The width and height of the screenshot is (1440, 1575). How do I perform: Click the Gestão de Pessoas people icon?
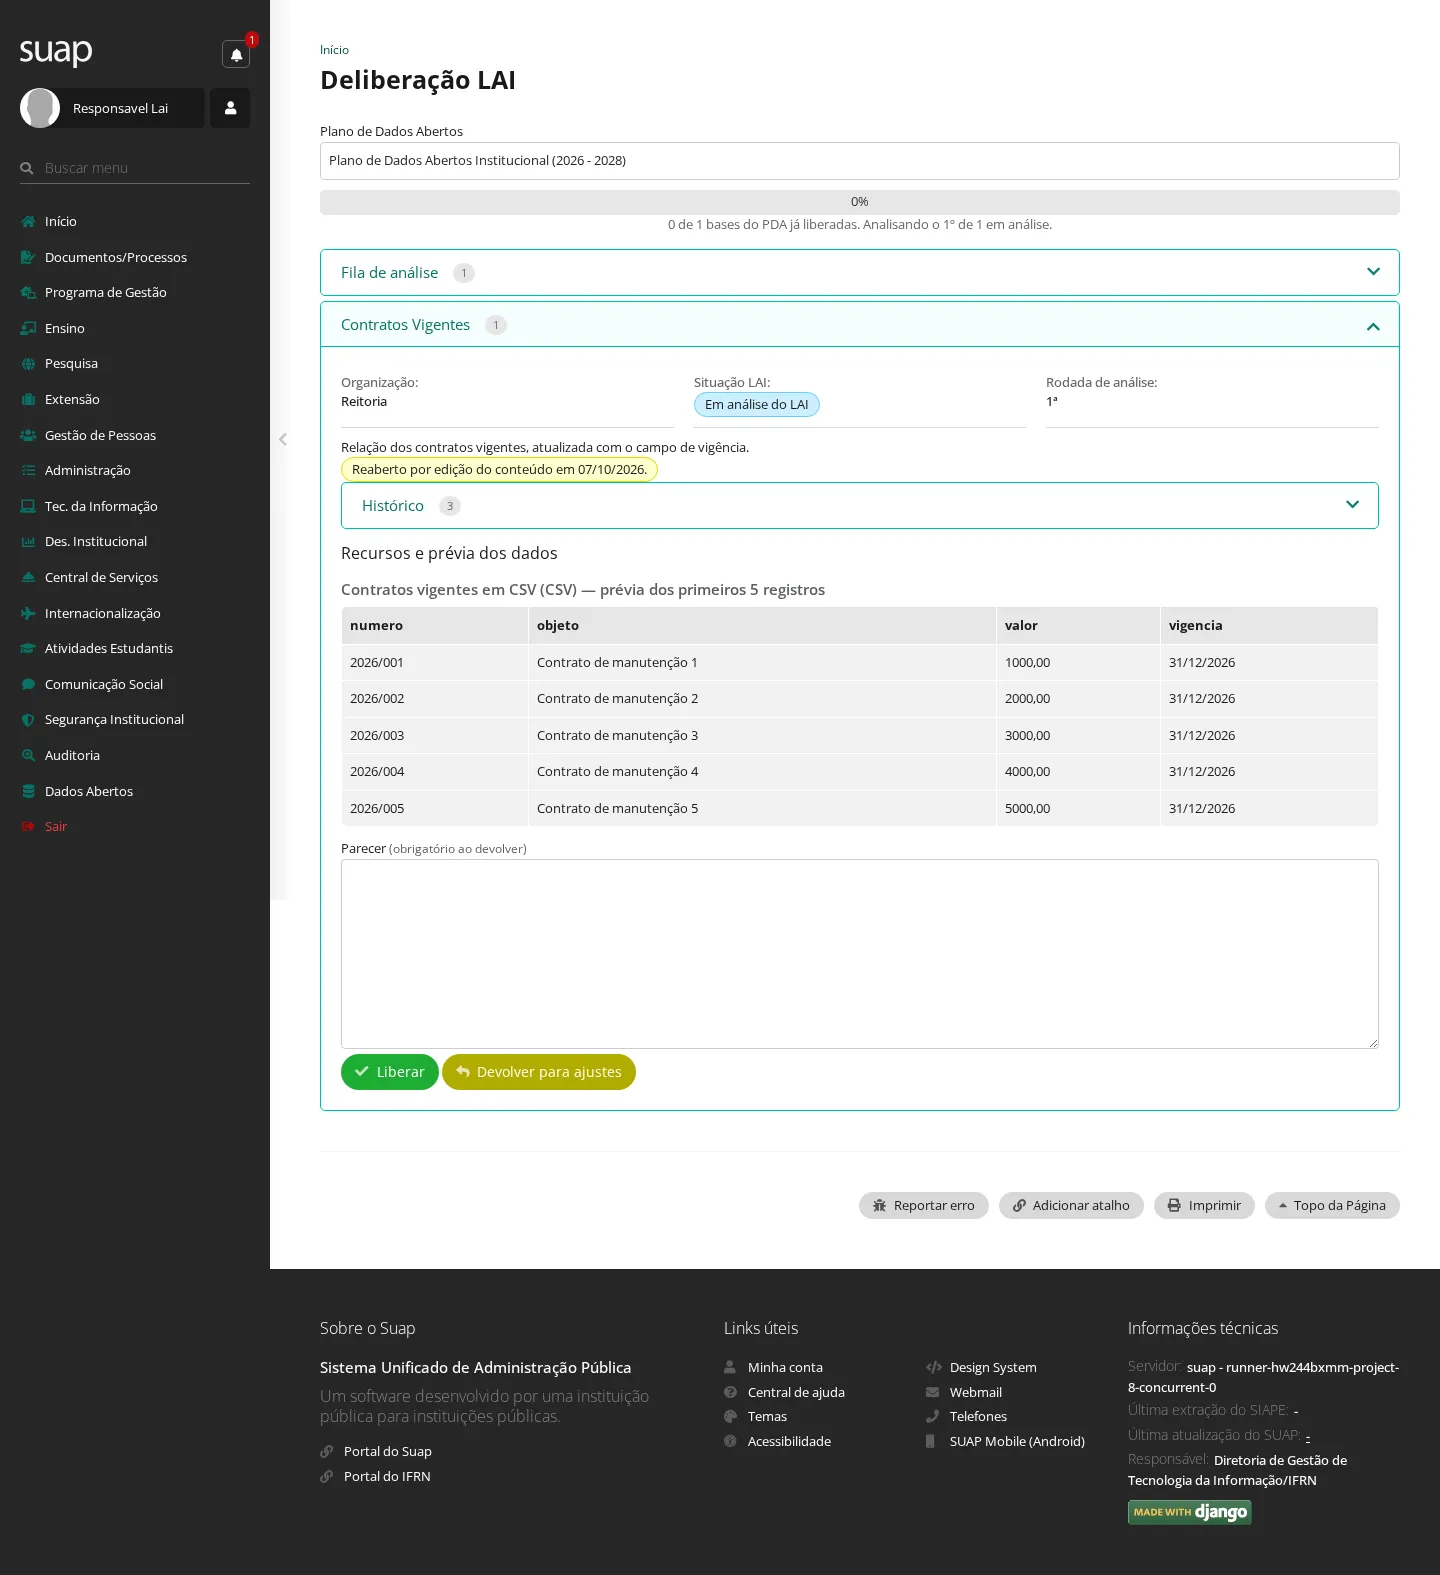pos(28,435)
